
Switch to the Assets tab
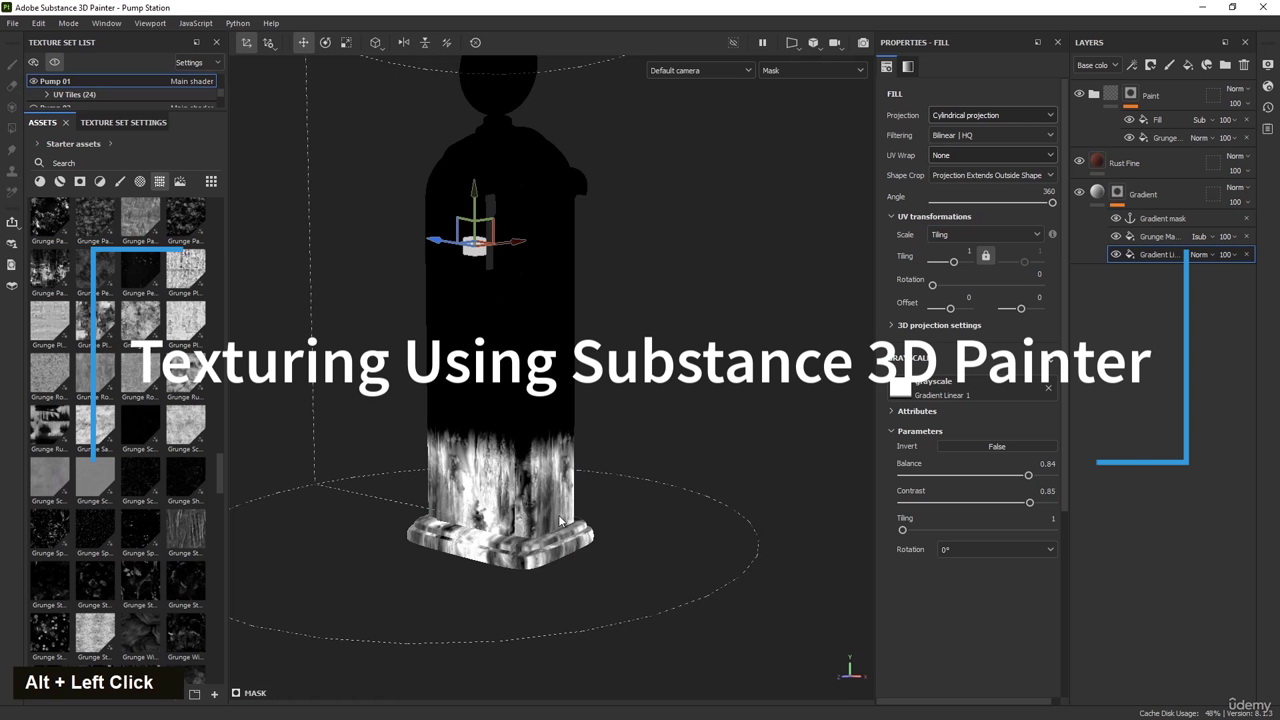pos(42,122)
